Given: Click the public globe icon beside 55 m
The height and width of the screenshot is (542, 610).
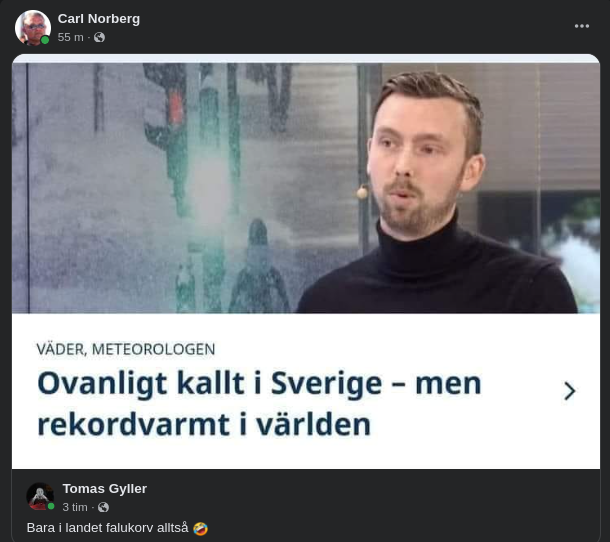Looking at the screenshot, I should pos(100,37).
